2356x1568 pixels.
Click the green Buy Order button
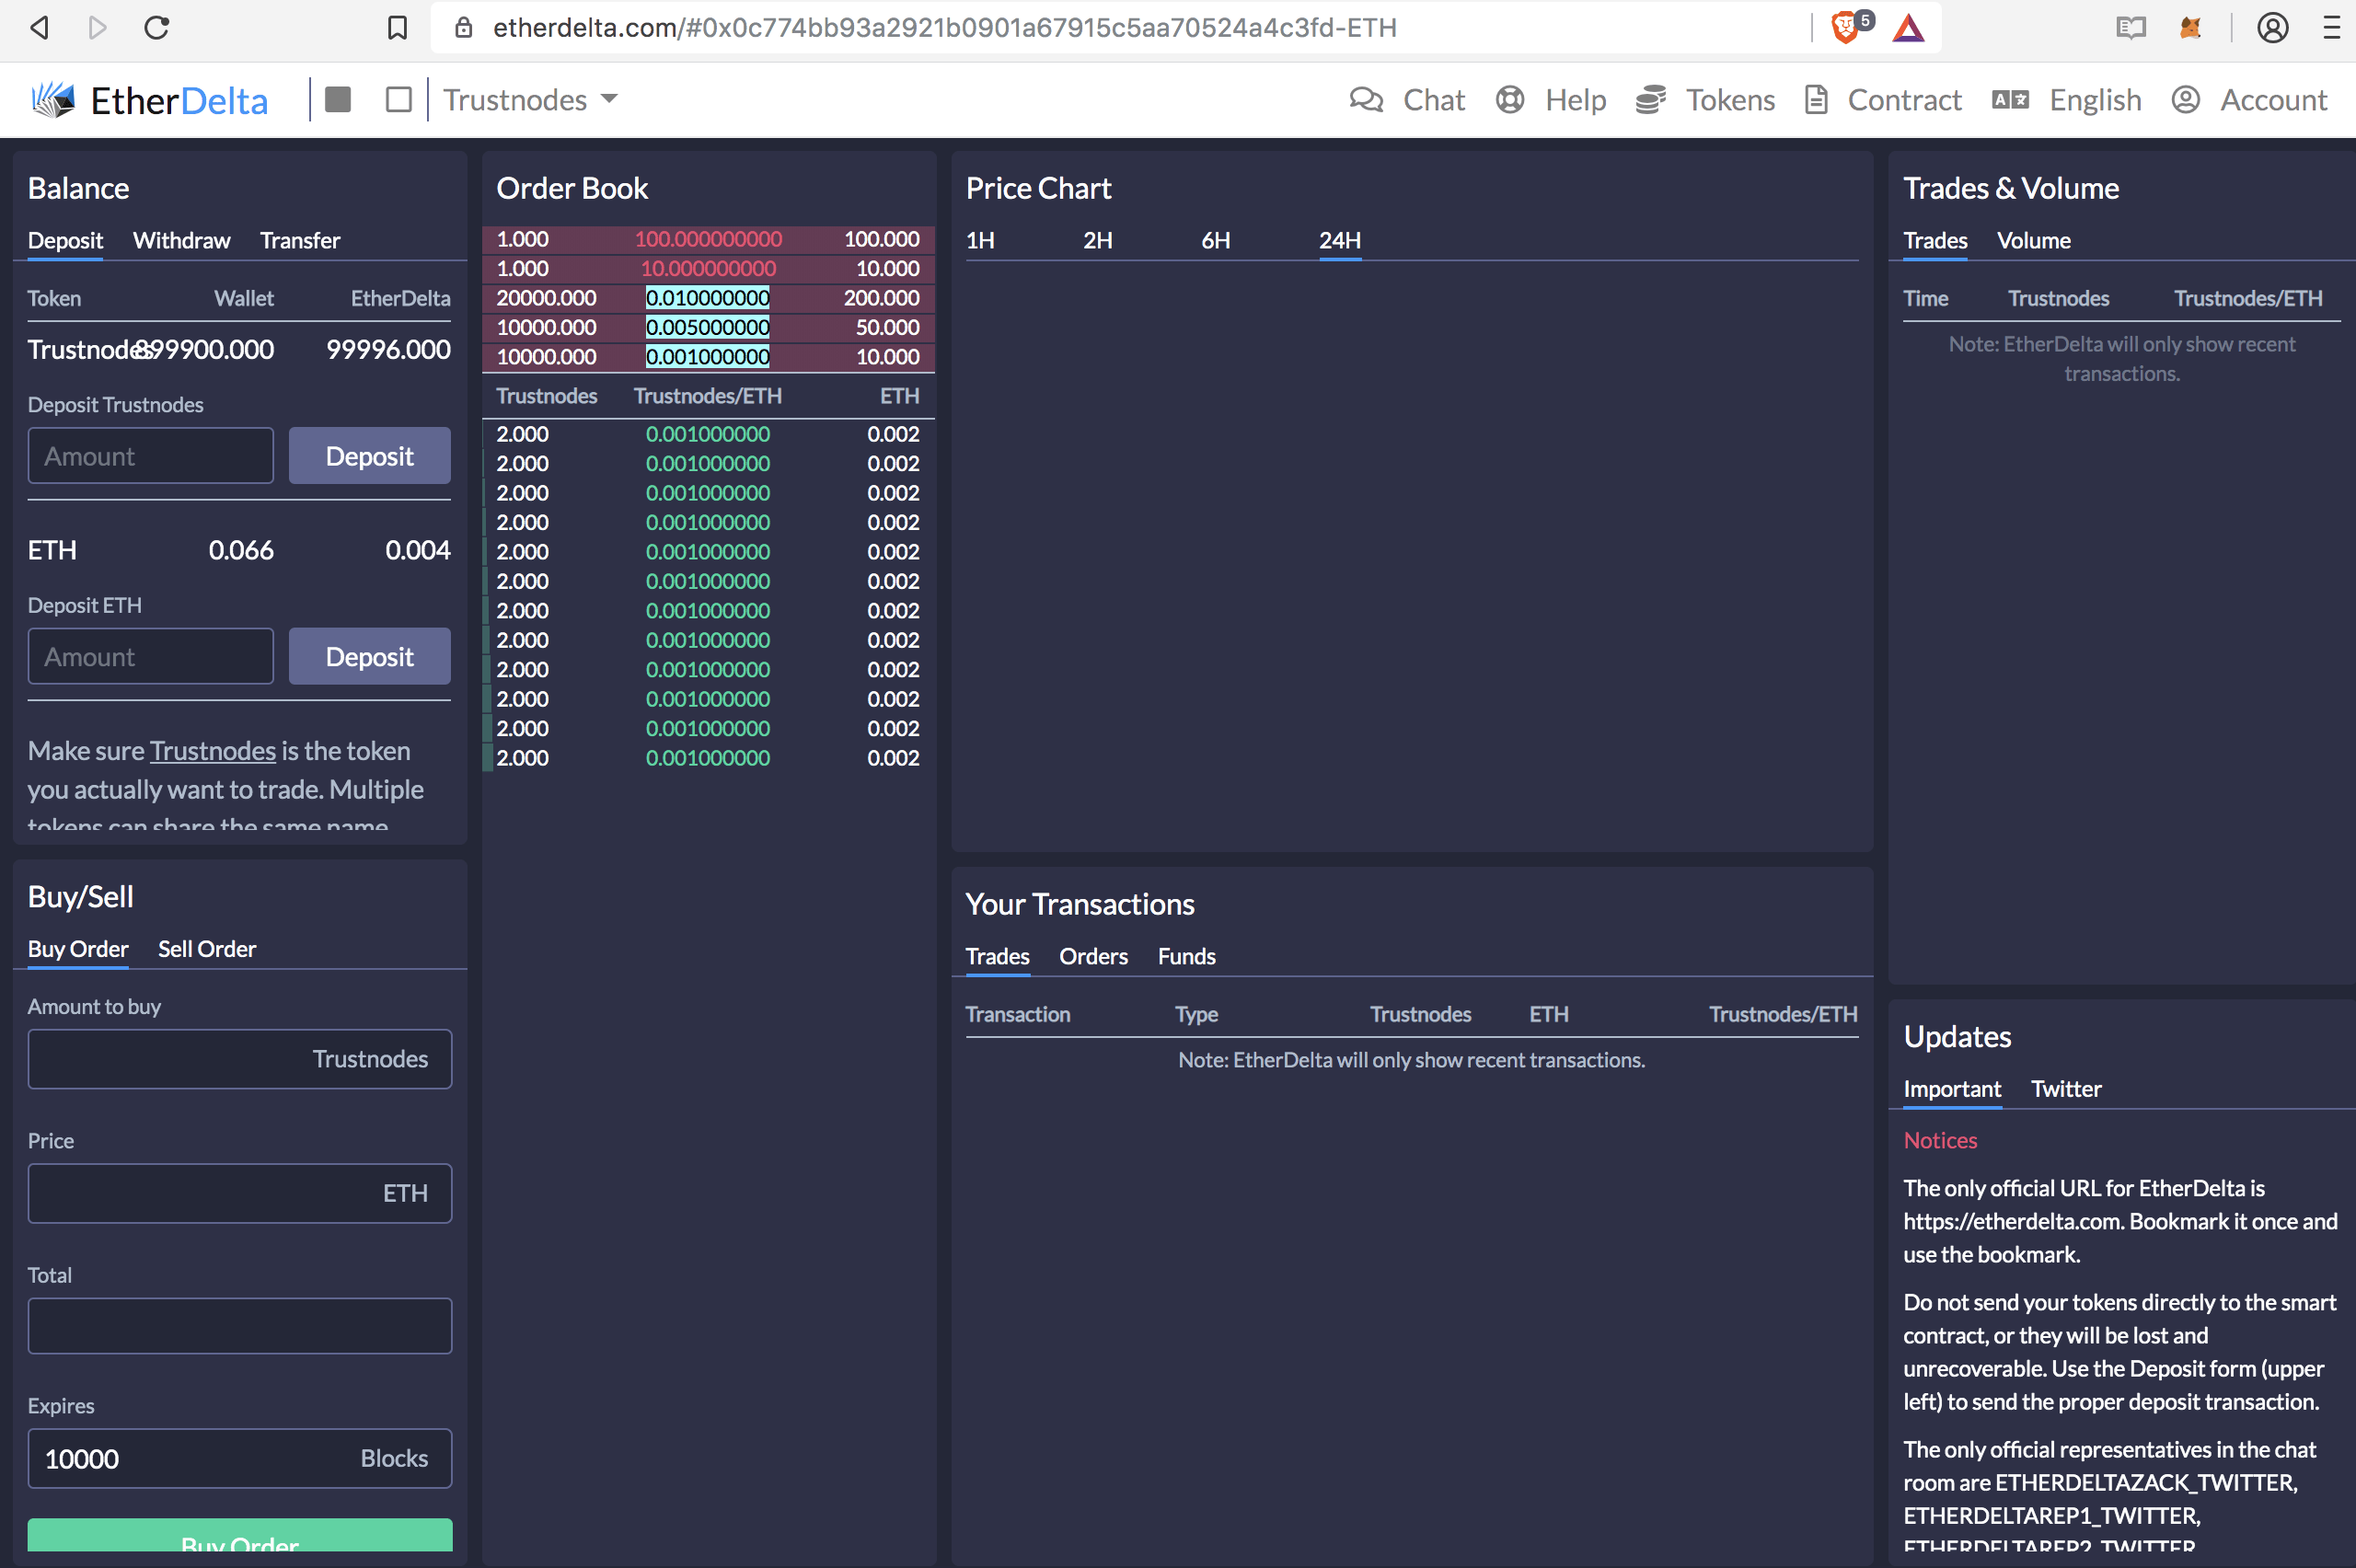pyautogui.click(x=240, y=1536)
